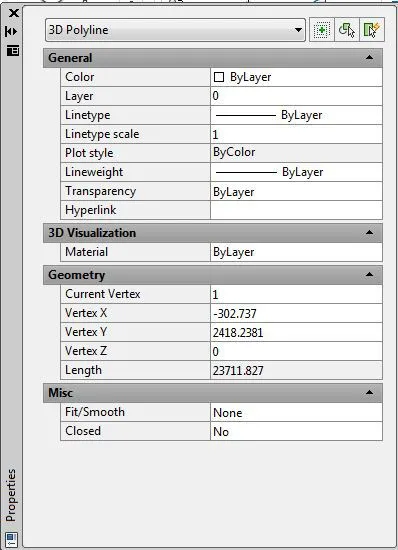Open the Closed No value
This screenshot has width=398, height=550.
point(296,431)
